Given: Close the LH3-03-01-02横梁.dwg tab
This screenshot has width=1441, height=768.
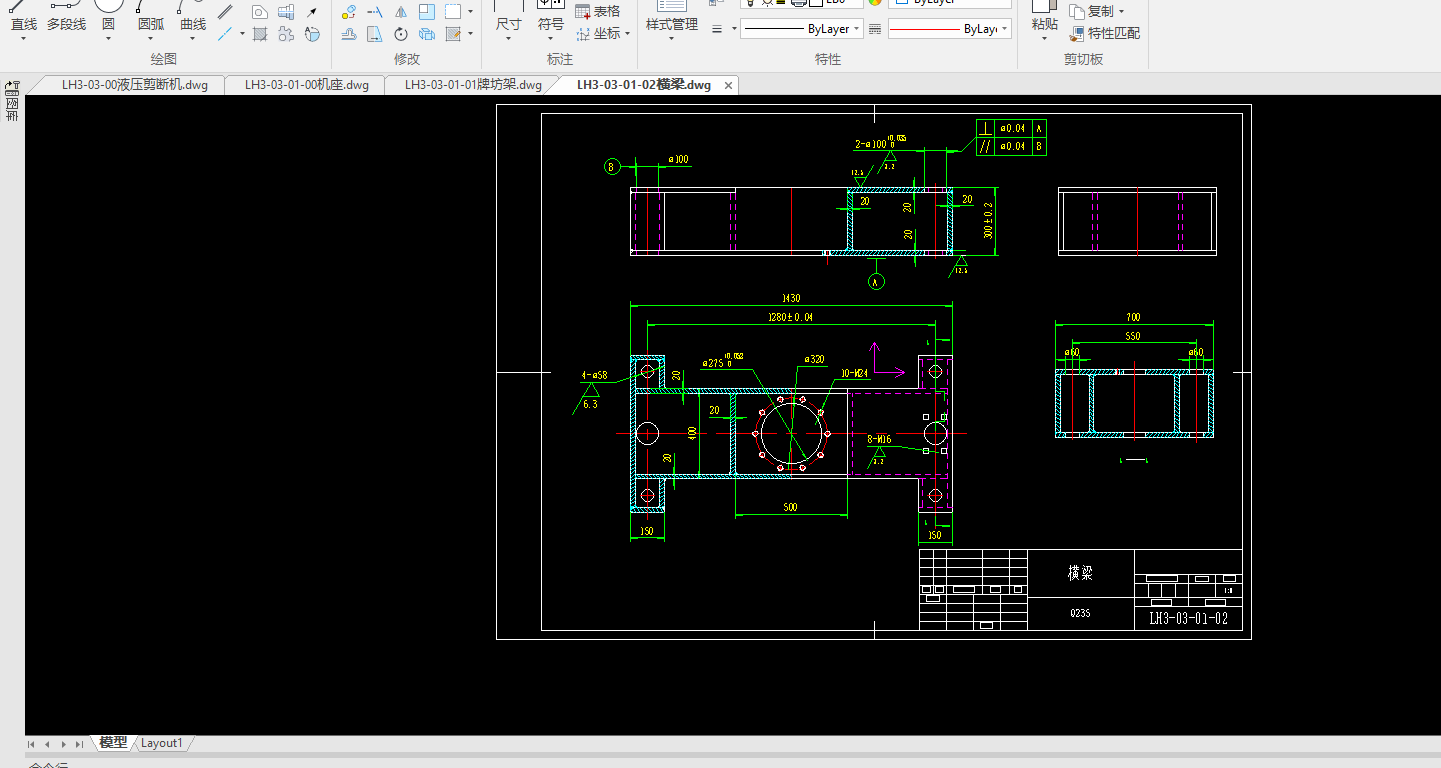Looking at the screenshot, I should pyautogui.click(x=728, y=85).
